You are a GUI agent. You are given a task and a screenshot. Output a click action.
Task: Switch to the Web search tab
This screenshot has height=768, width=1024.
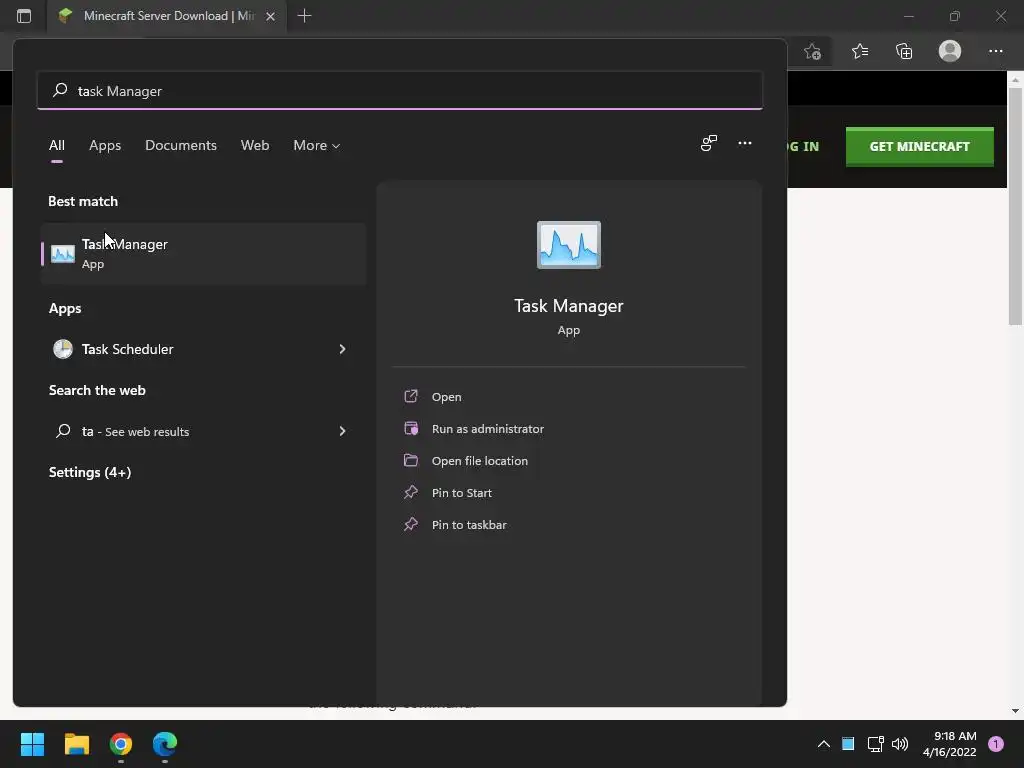pyautogui.click(x=255, y=146)
